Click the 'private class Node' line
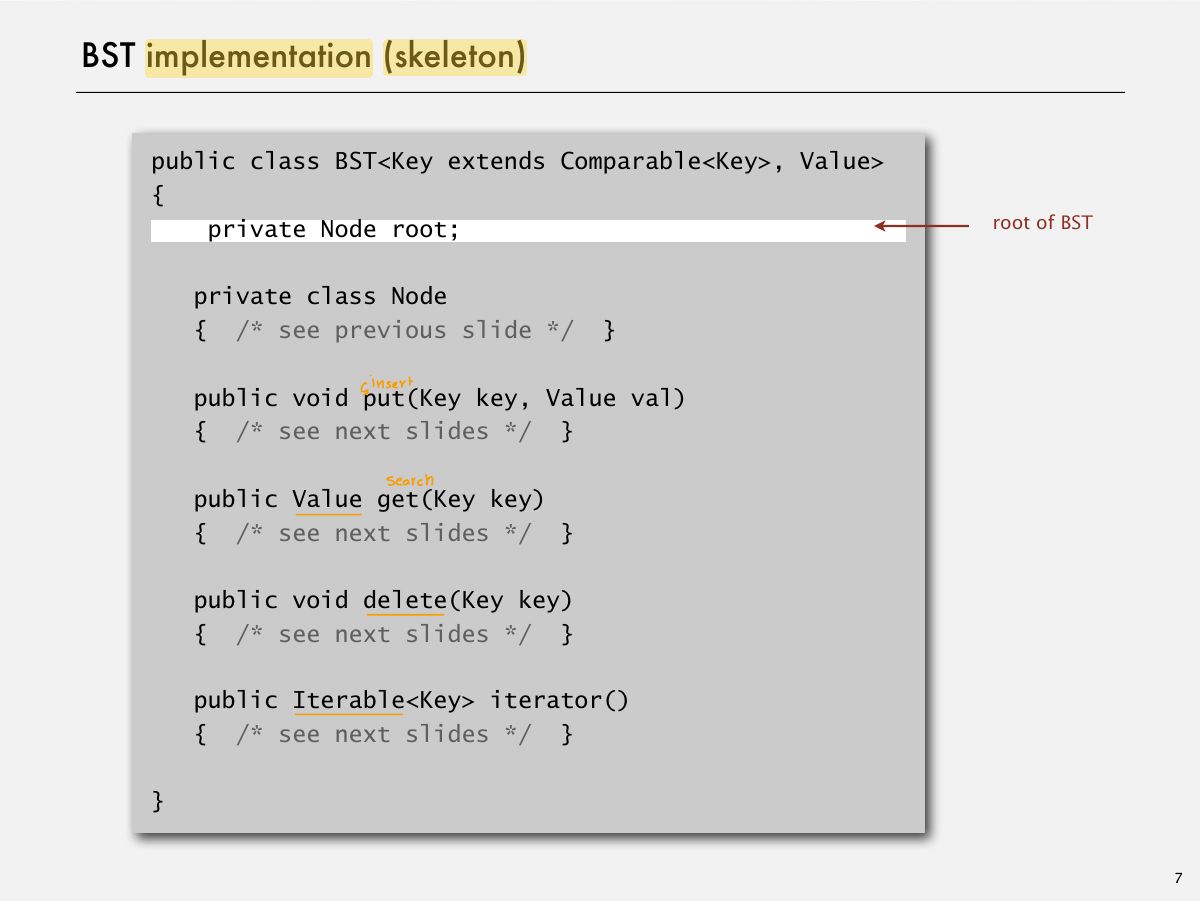The width and height of the screenshot is (1200, 901). [320, 297]
